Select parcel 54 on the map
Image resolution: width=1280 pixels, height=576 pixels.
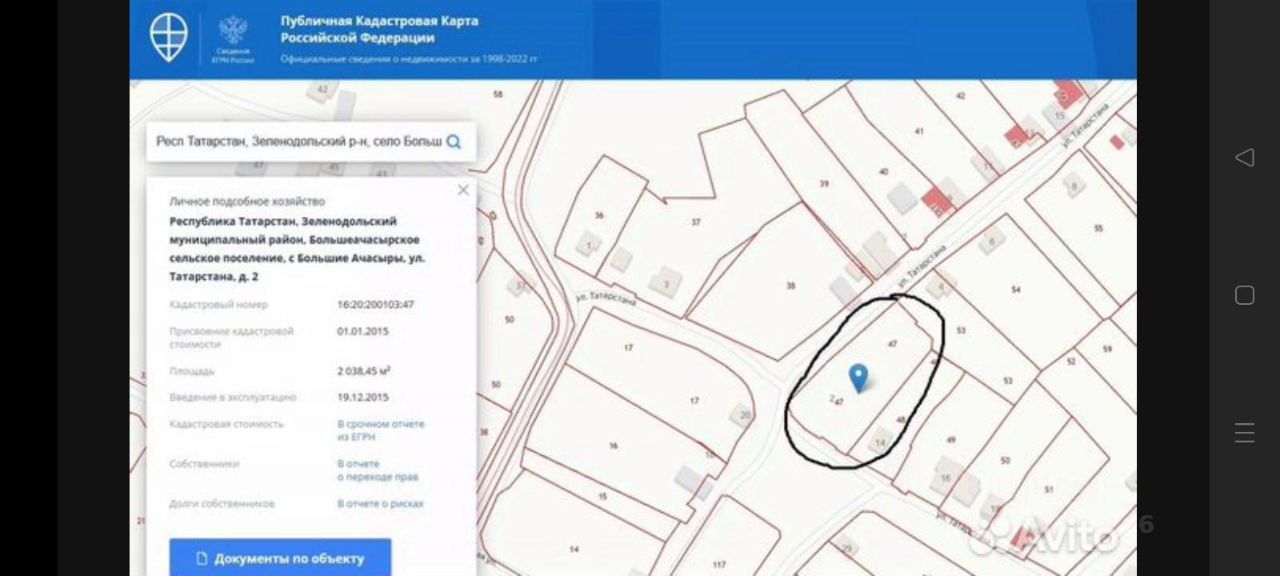pyautogui.click(x=1016, y=289)
